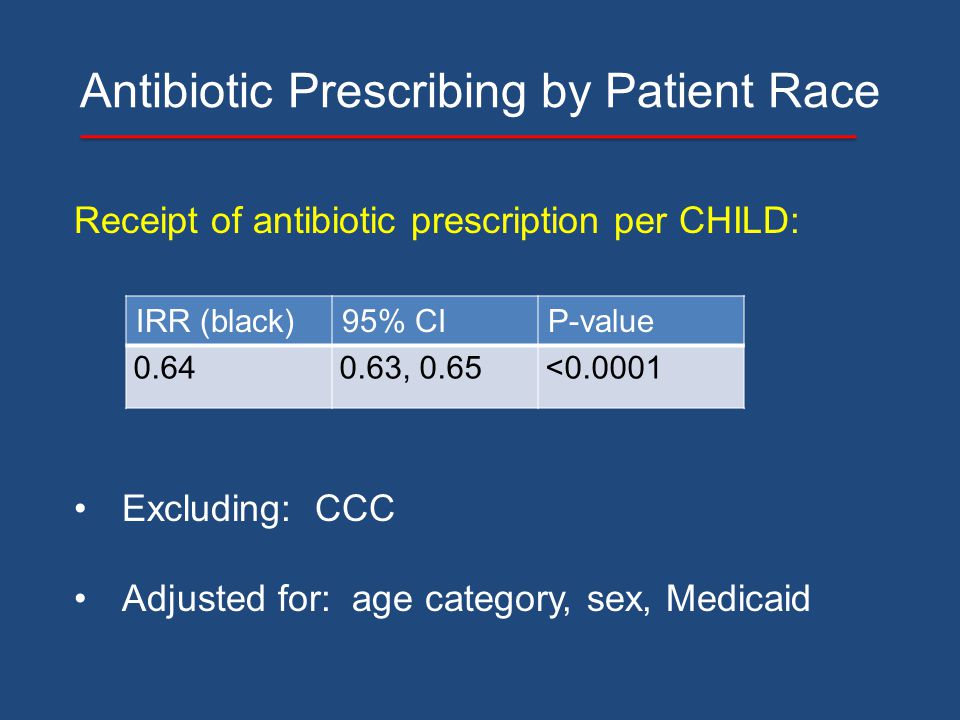Select the red underline below the title
This screenshot has width=960, height=720.
pyautogui.click(x=468, y=137)
